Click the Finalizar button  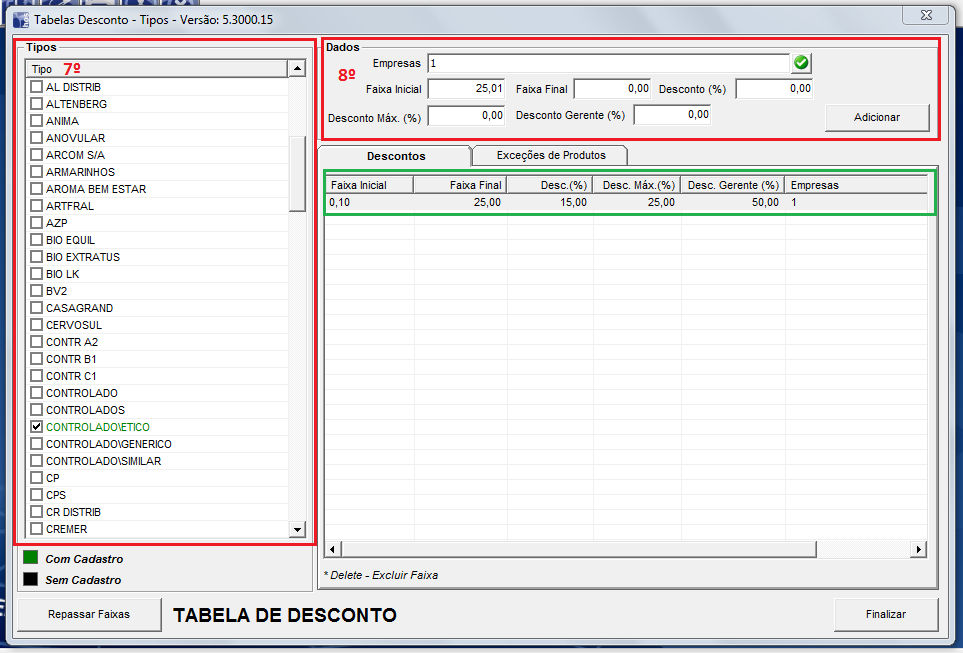click(x=885, y=614)
